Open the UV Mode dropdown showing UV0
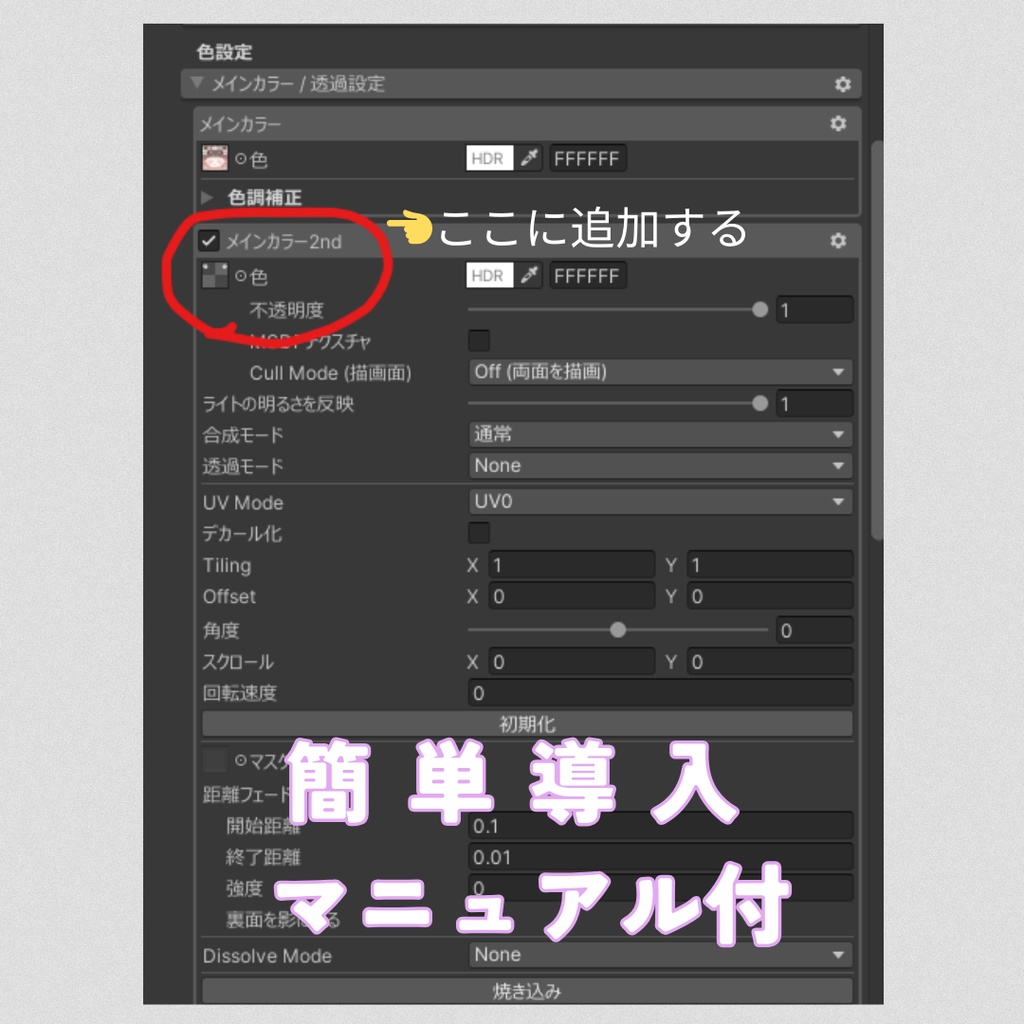The width and height of the screenshot is (1024, 1024). [660, 503]
